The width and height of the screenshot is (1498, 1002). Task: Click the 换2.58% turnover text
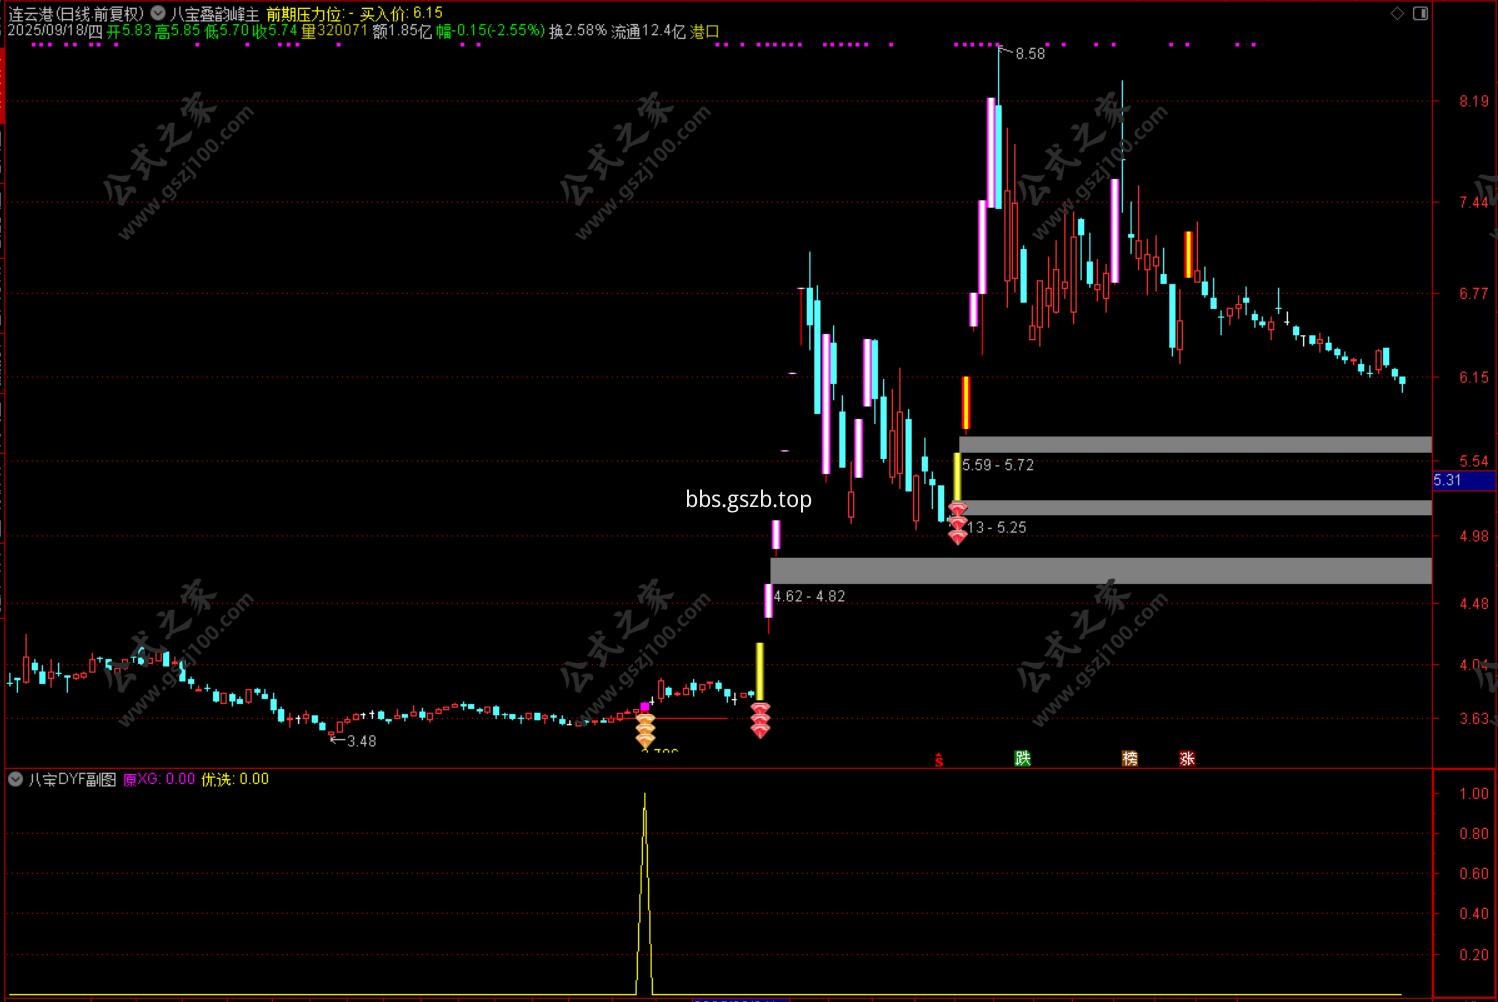(578, 31)
